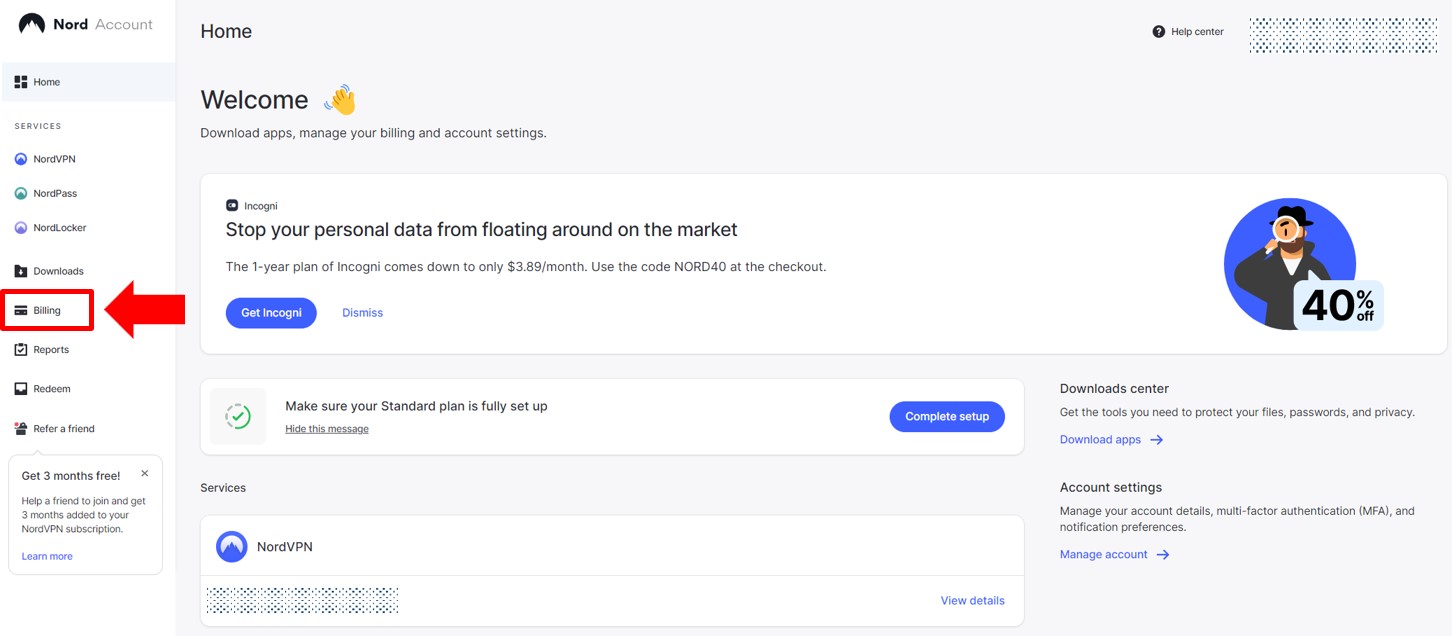Open the Billing page
Screen dimensions: 1452x636
(x=45, y=309)
